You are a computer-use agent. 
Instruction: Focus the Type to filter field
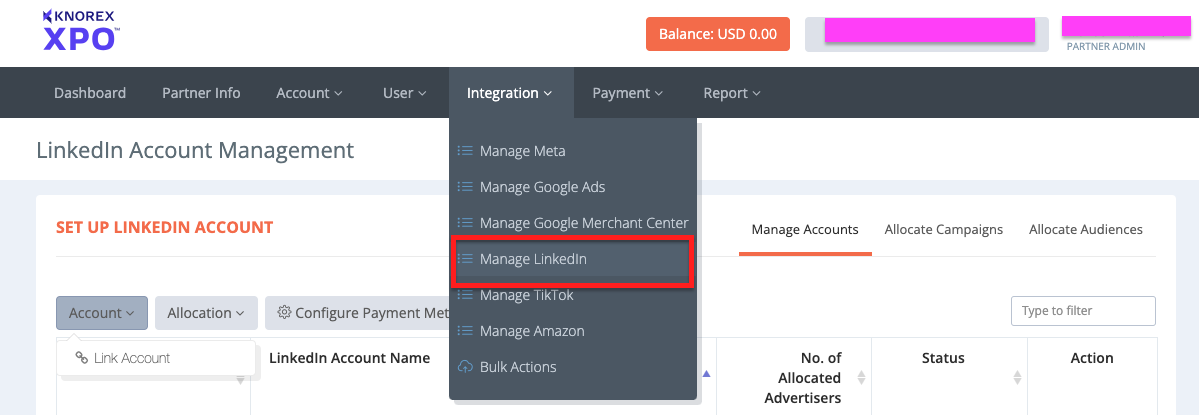pos(1082,311)
